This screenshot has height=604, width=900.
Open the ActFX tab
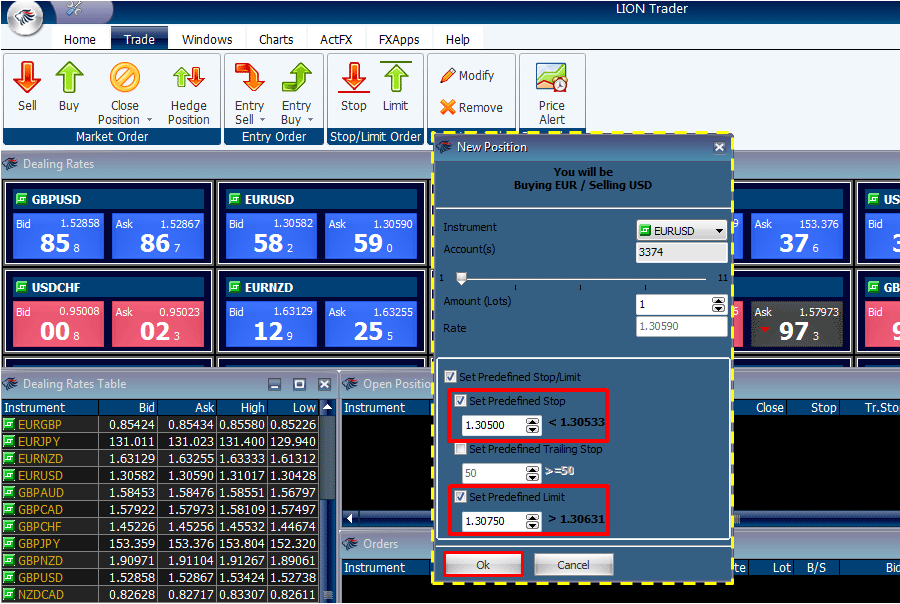click(x=336, y=40)
